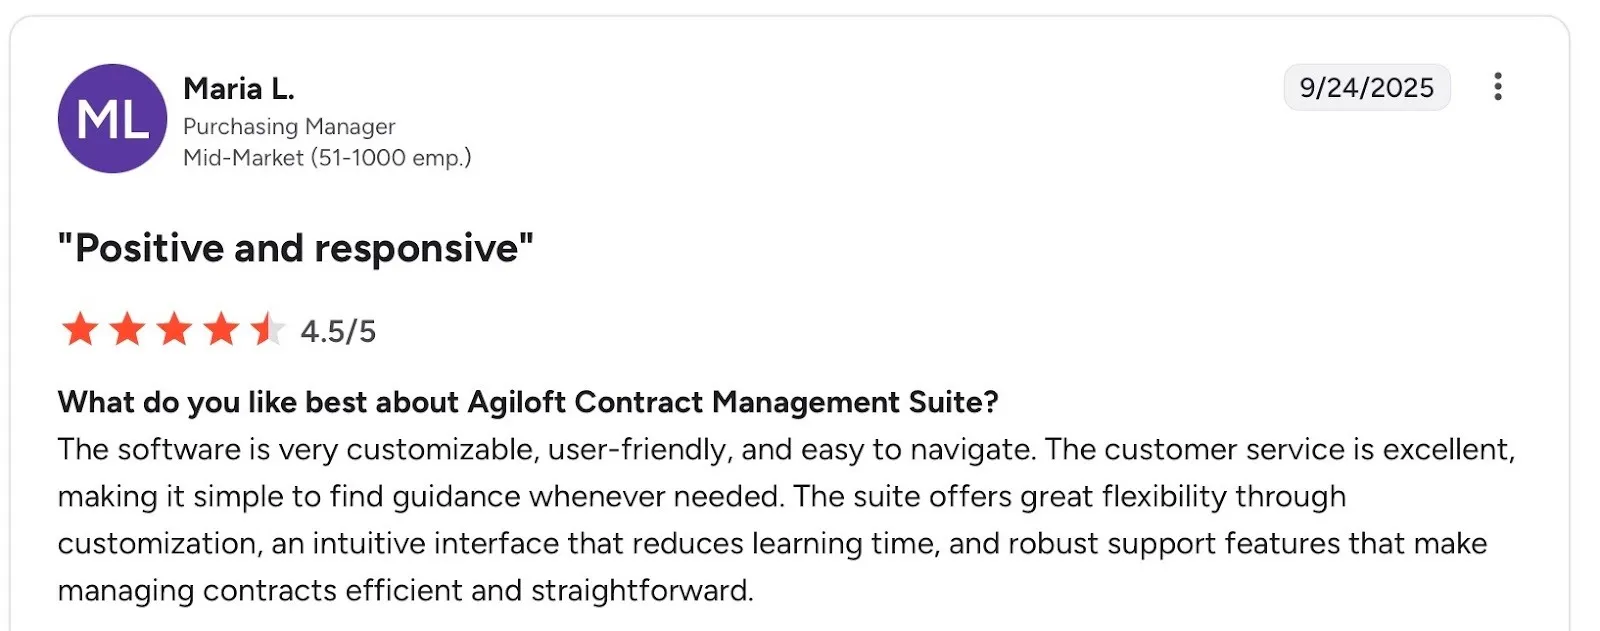
Task: Click the review title Positive and responsive
Action: click(x=295, y=247)
